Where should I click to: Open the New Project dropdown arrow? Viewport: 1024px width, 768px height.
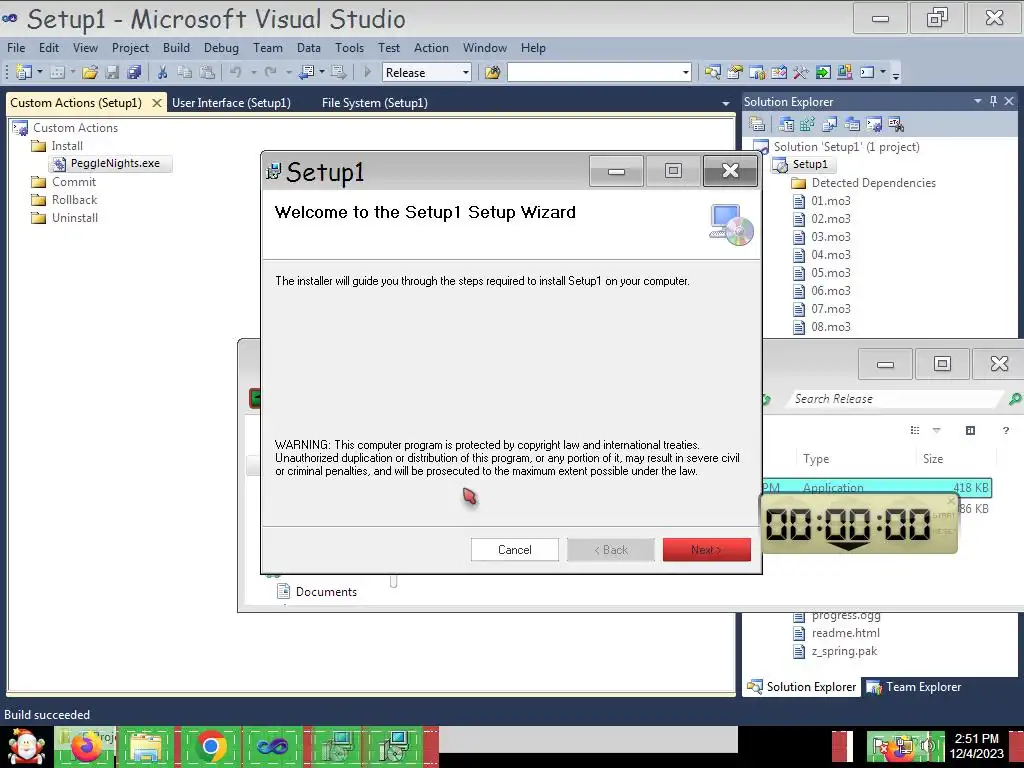[40, 72]
